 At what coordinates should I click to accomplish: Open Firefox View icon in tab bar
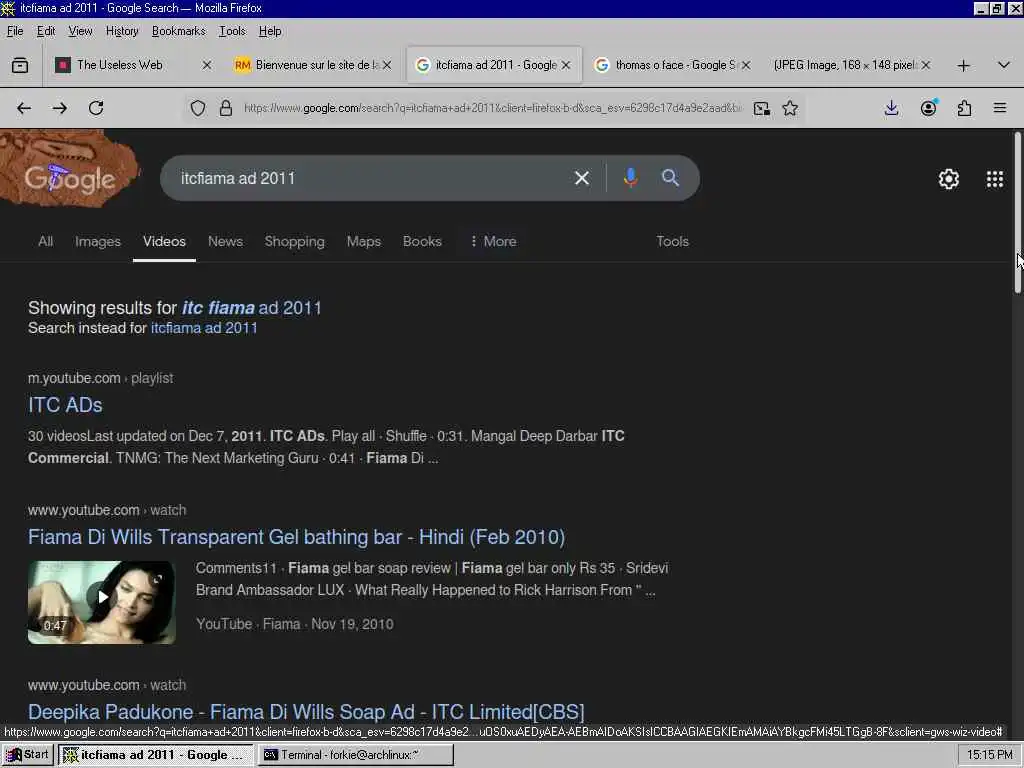click(20, 65)
